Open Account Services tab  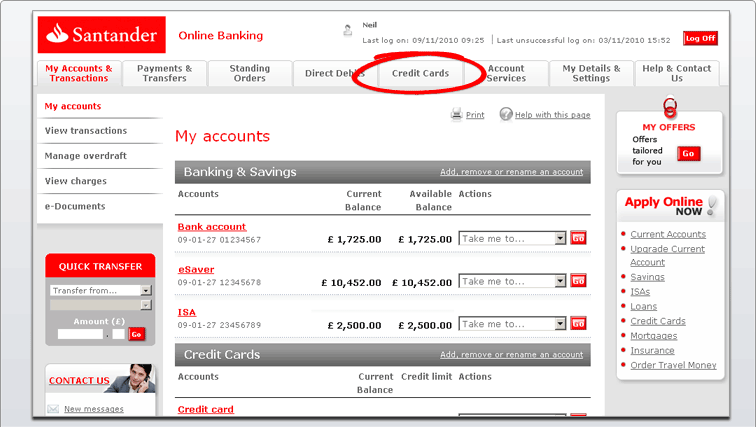(506, 73)
